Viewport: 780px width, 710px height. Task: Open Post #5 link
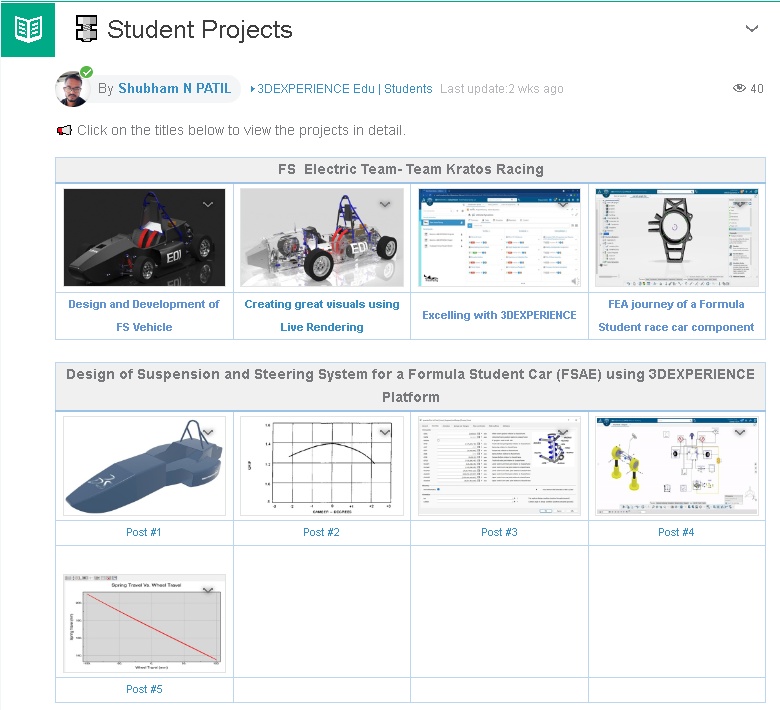click(x=144, y=689)
